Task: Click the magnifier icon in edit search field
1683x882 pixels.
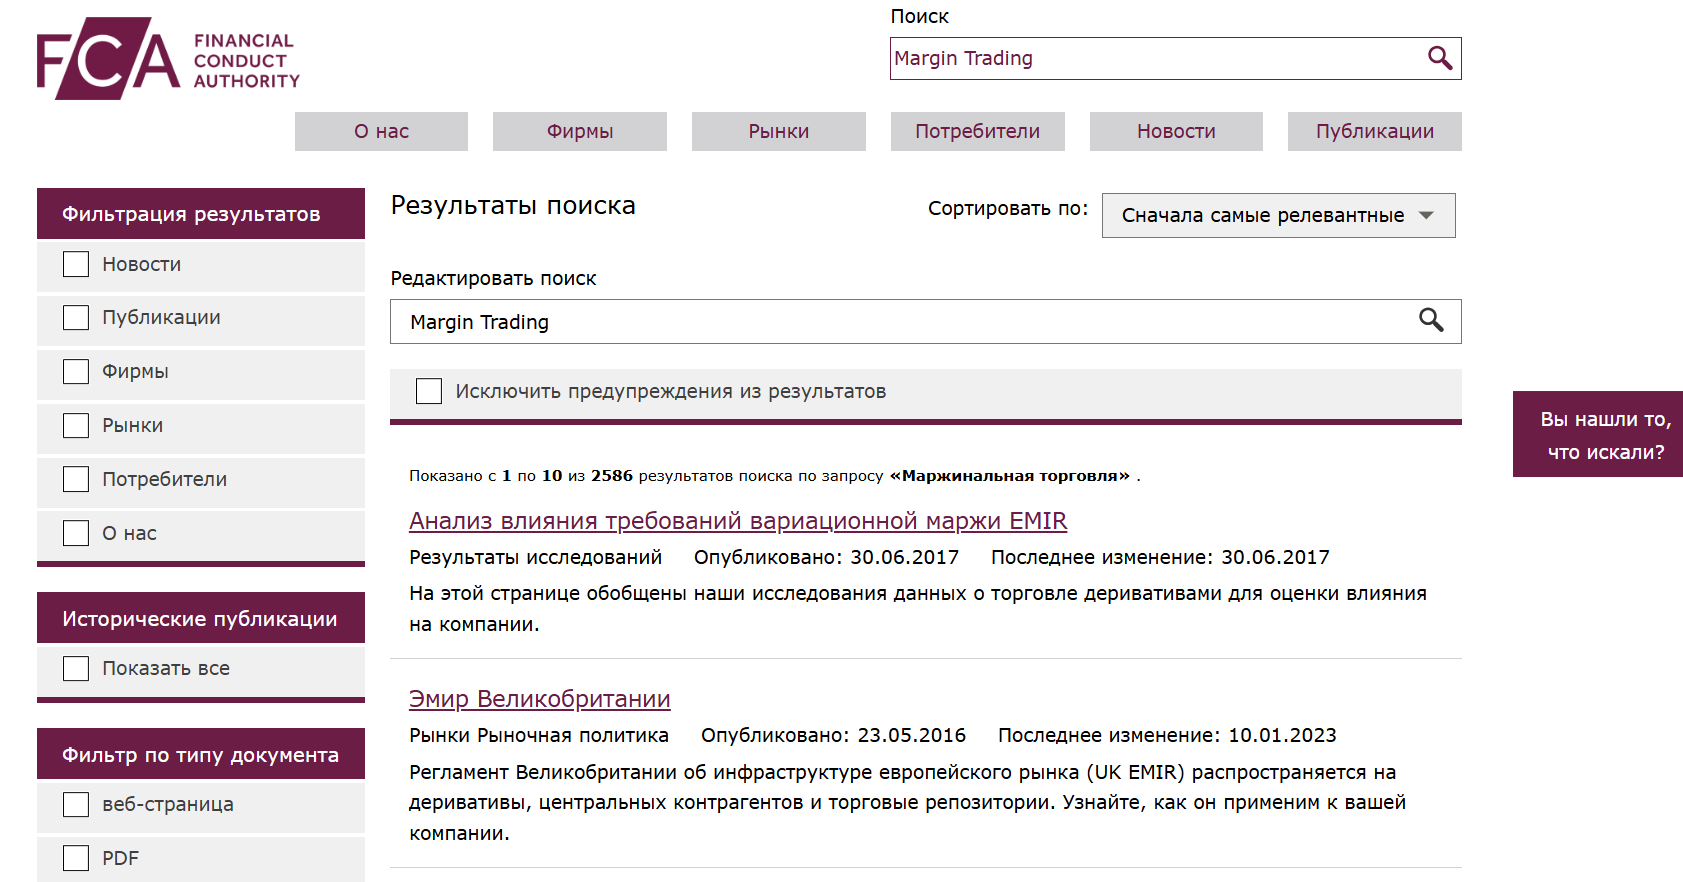Action: (1431, 320)
